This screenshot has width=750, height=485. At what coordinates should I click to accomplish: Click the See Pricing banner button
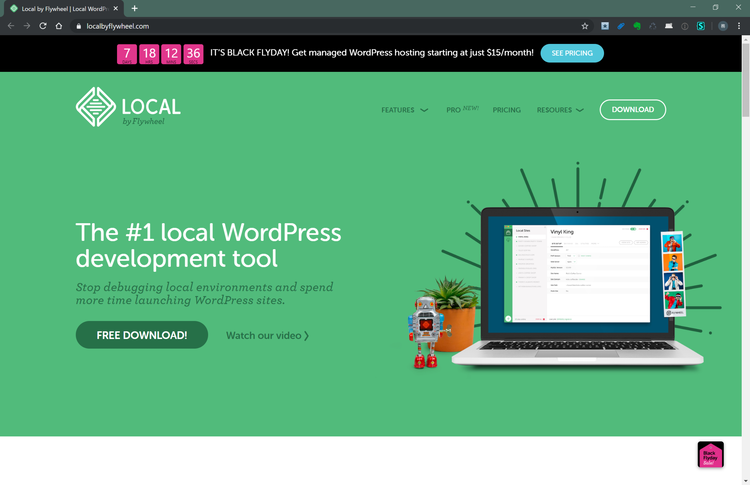(571, 53)
